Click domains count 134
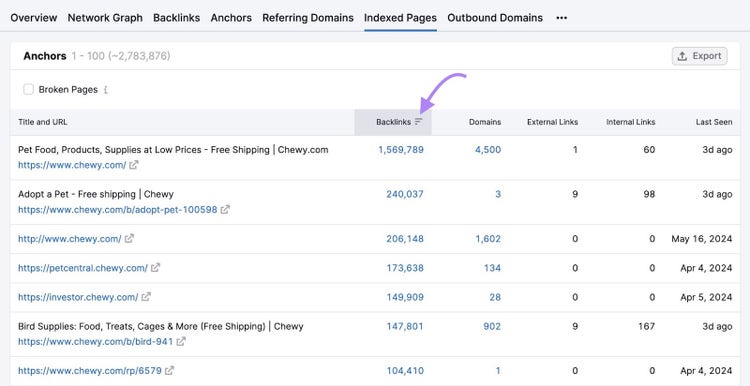Viewport: 750px width, 386px height. [492, 268]
